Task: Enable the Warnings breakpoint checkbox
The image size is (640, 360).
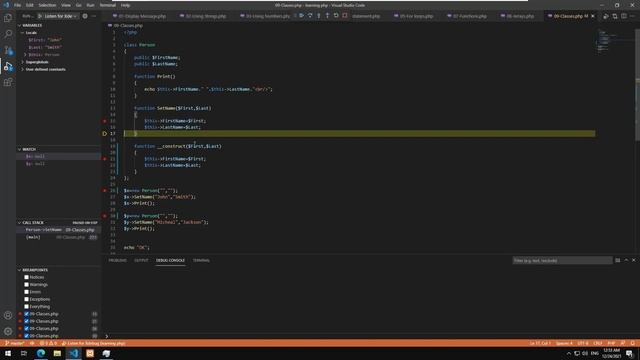Action: pos(27,284)
